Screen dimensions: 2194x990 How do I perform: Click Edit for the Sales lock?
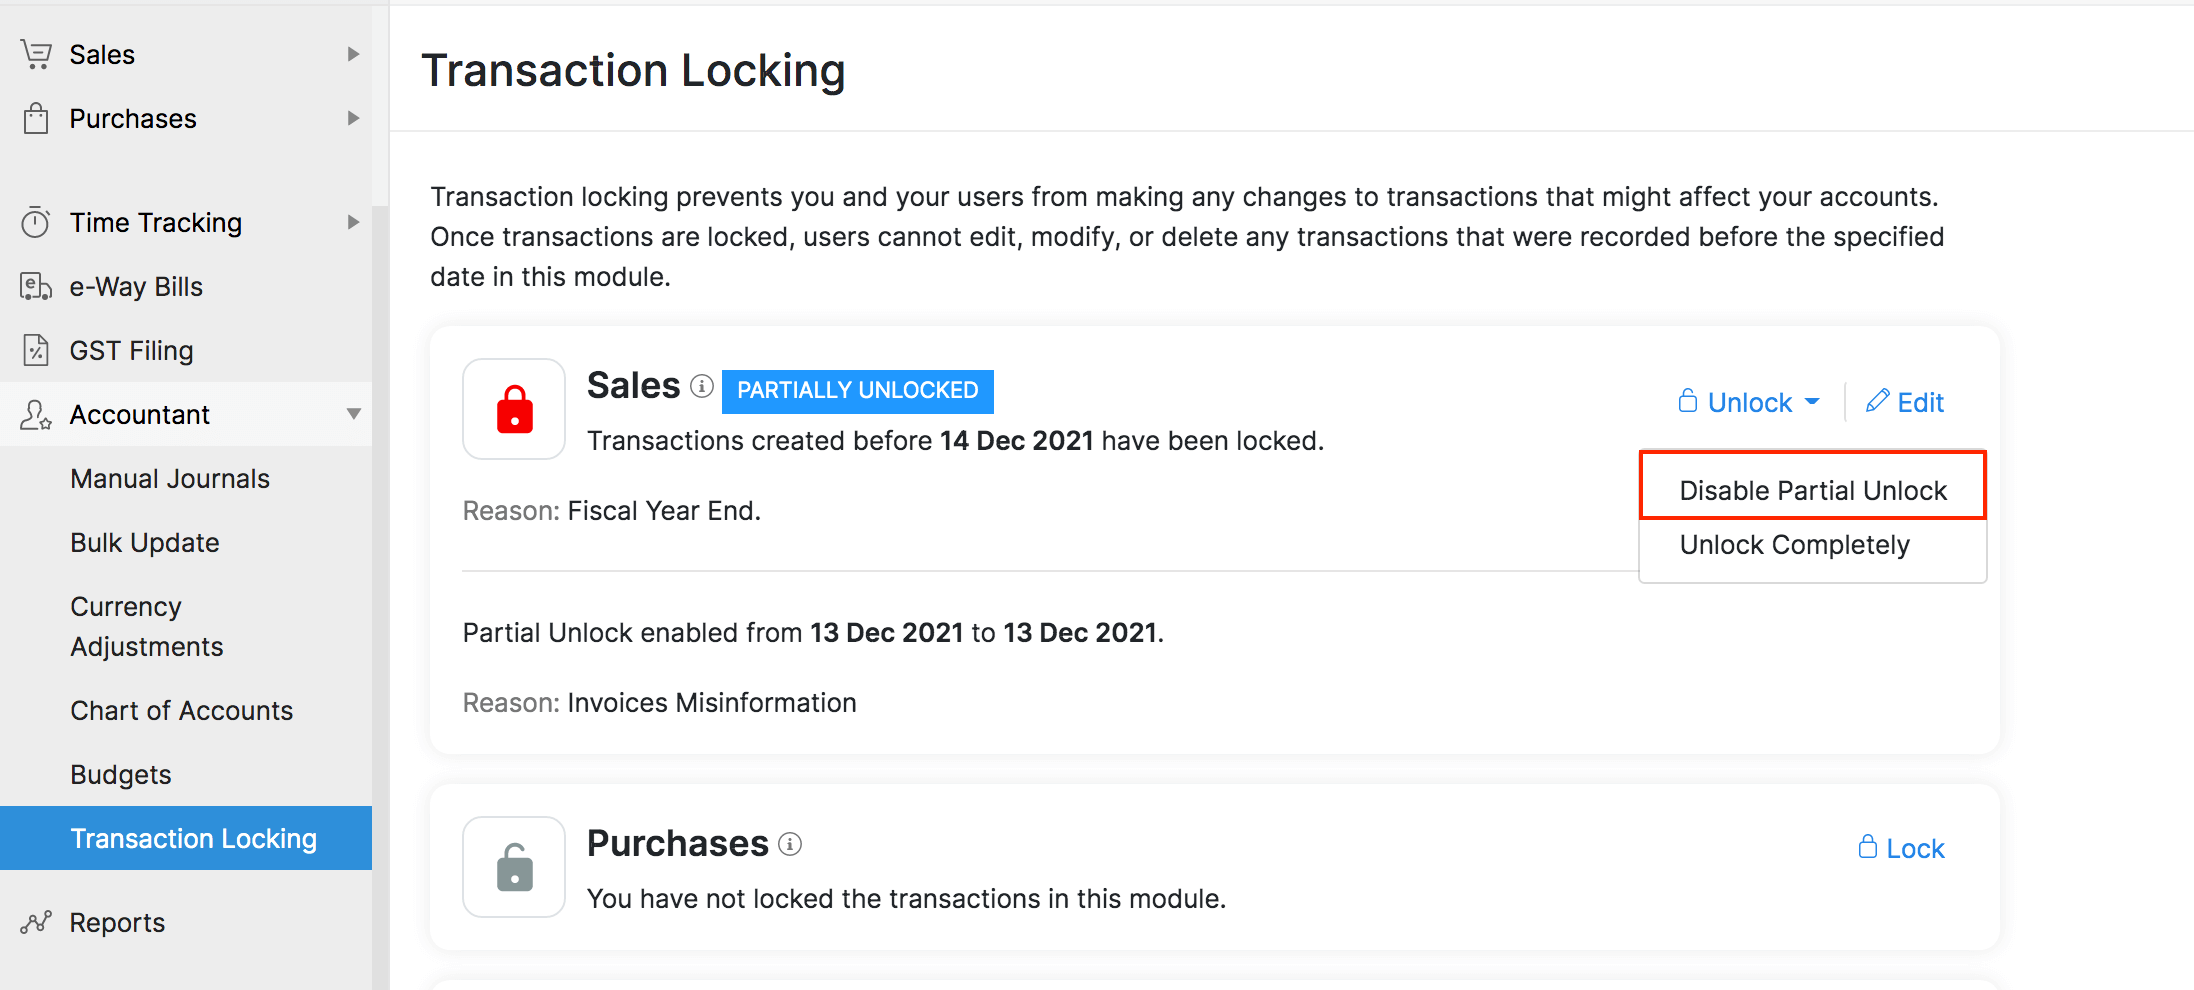coord(1905,402)
